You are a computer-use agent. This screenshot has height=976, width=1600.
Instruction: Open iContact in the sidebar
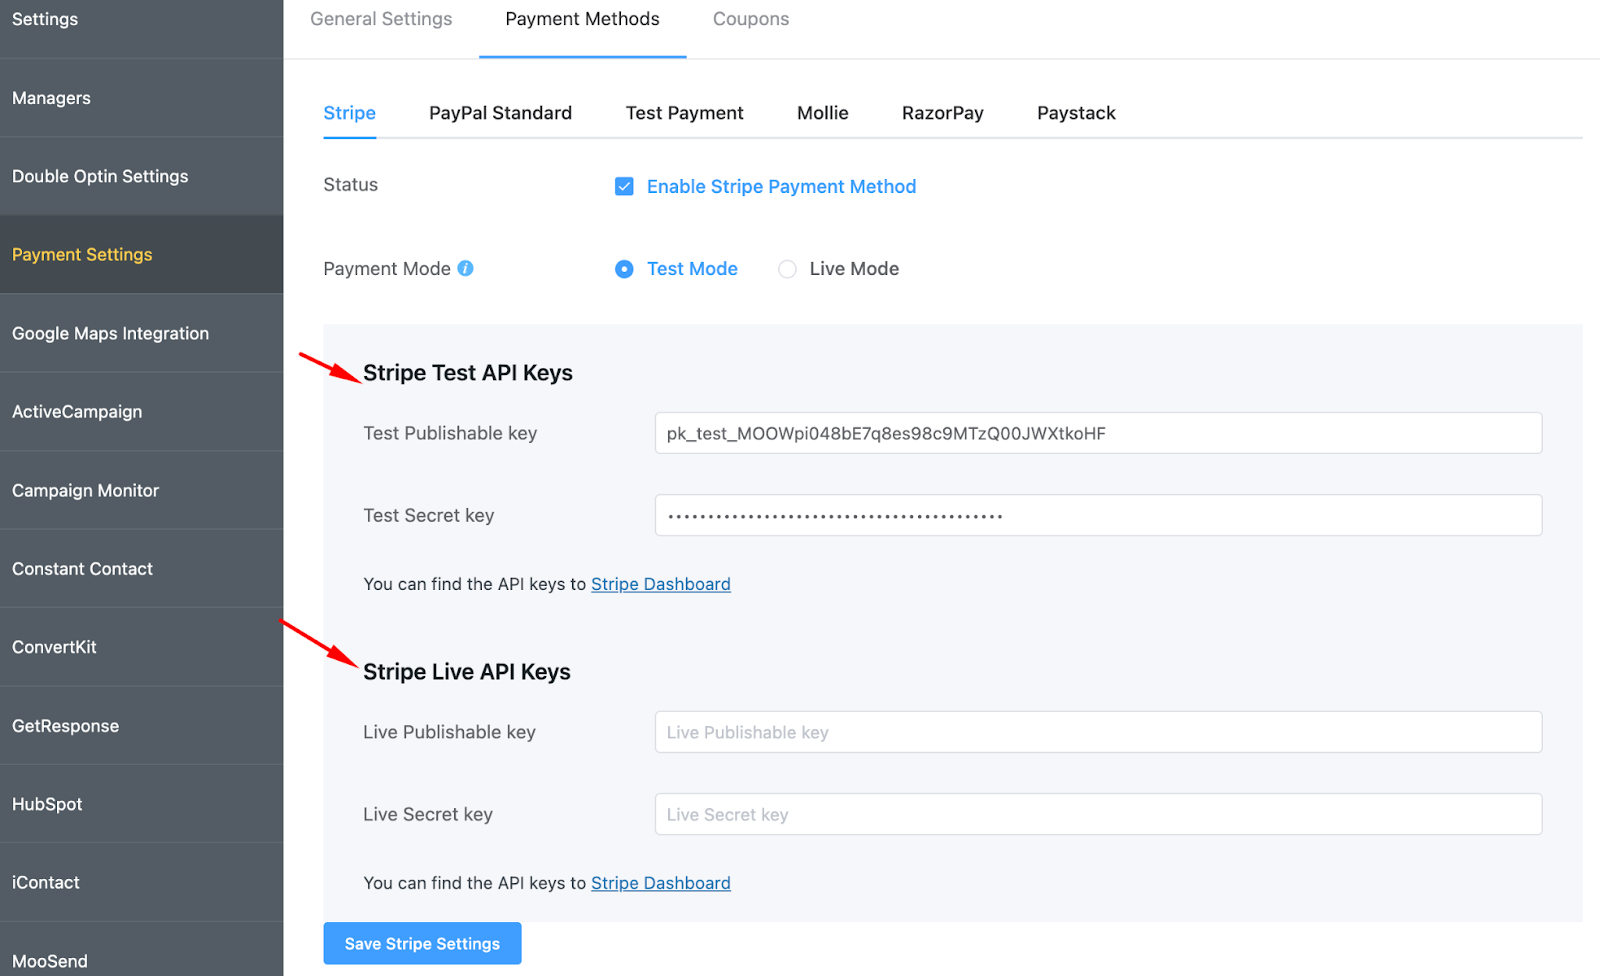[x=141, y=883]
